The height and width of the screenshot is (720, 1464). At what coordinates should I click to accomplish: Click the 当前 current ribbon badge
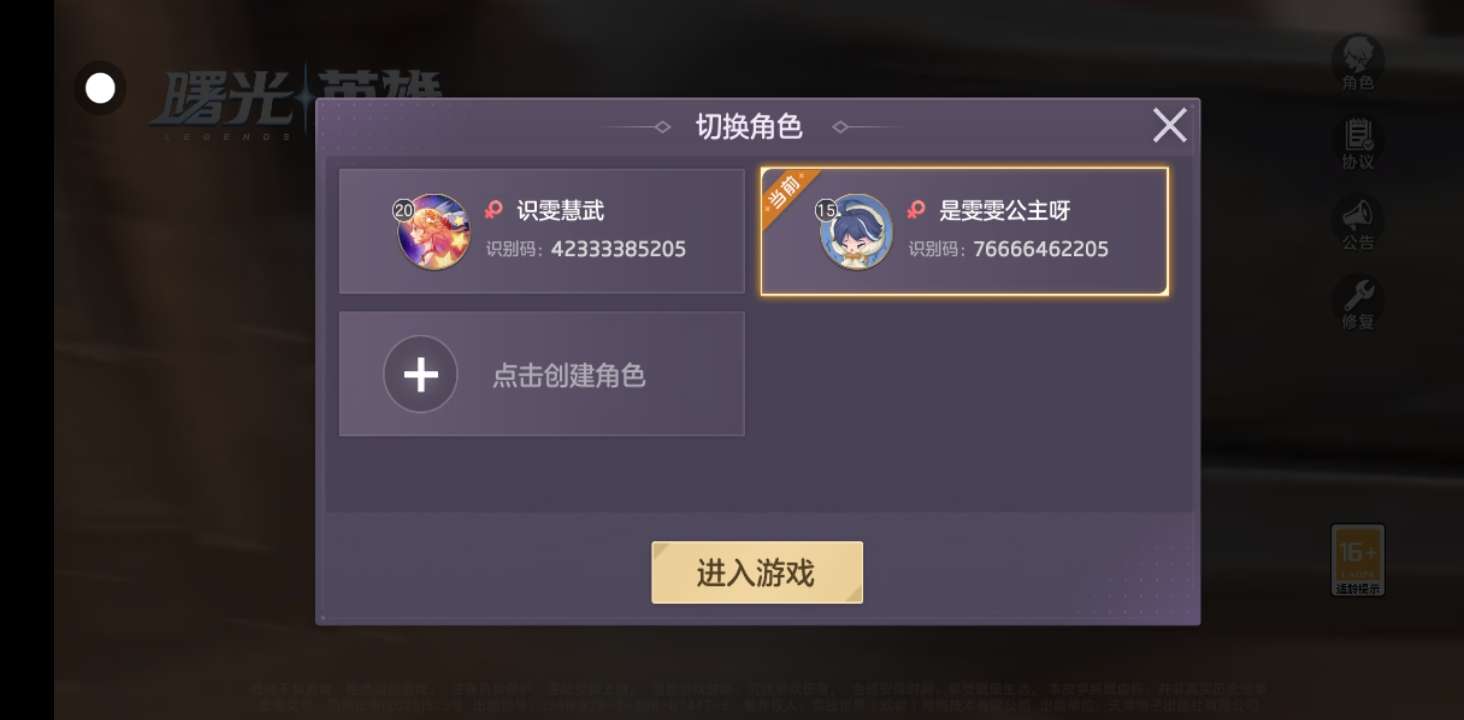[x=789, y=194]
